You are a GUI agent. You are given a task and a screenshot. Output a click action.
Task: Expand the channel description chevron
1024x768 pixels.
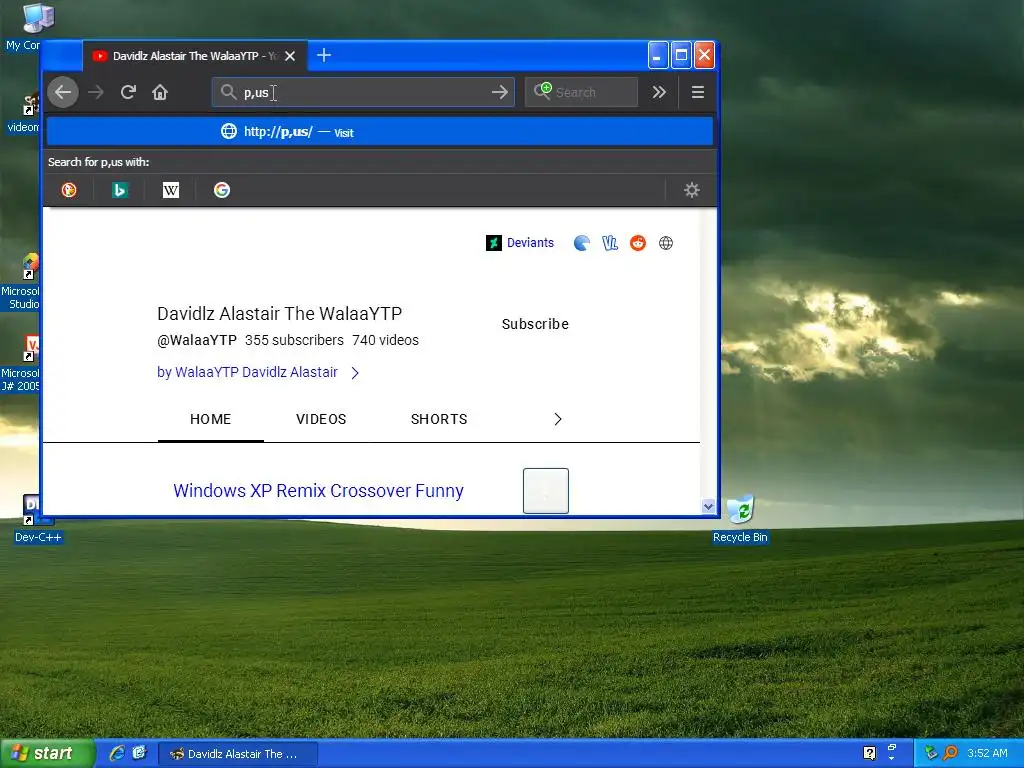click(x=355, y=373)
